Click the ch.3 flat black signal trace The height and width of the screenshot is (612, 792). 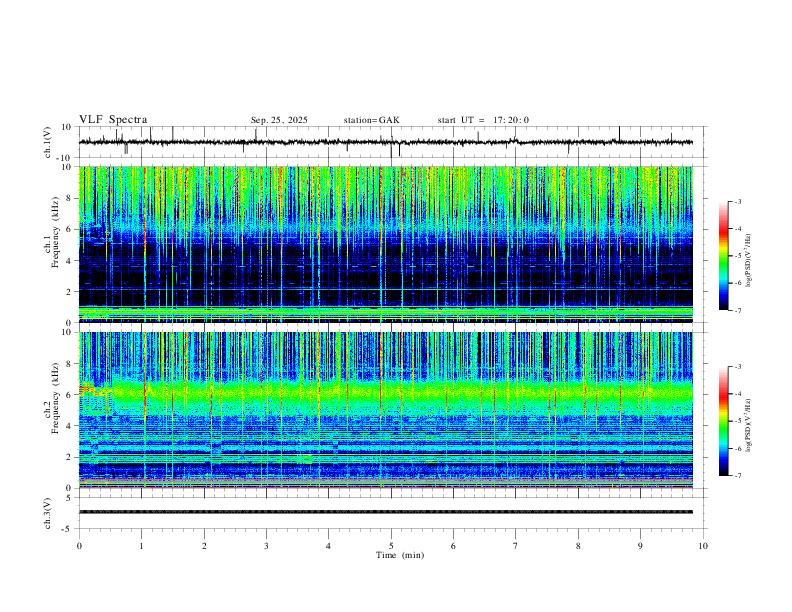385,512
